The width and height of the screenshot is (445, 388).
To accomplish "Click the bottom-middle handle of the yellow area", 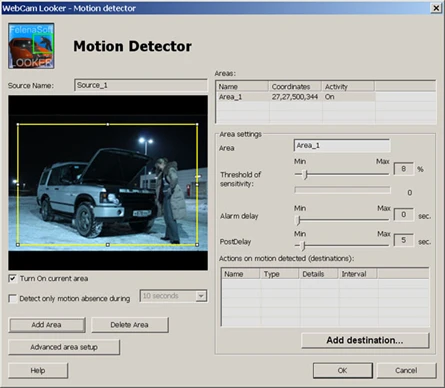I will tap(108, 245).
